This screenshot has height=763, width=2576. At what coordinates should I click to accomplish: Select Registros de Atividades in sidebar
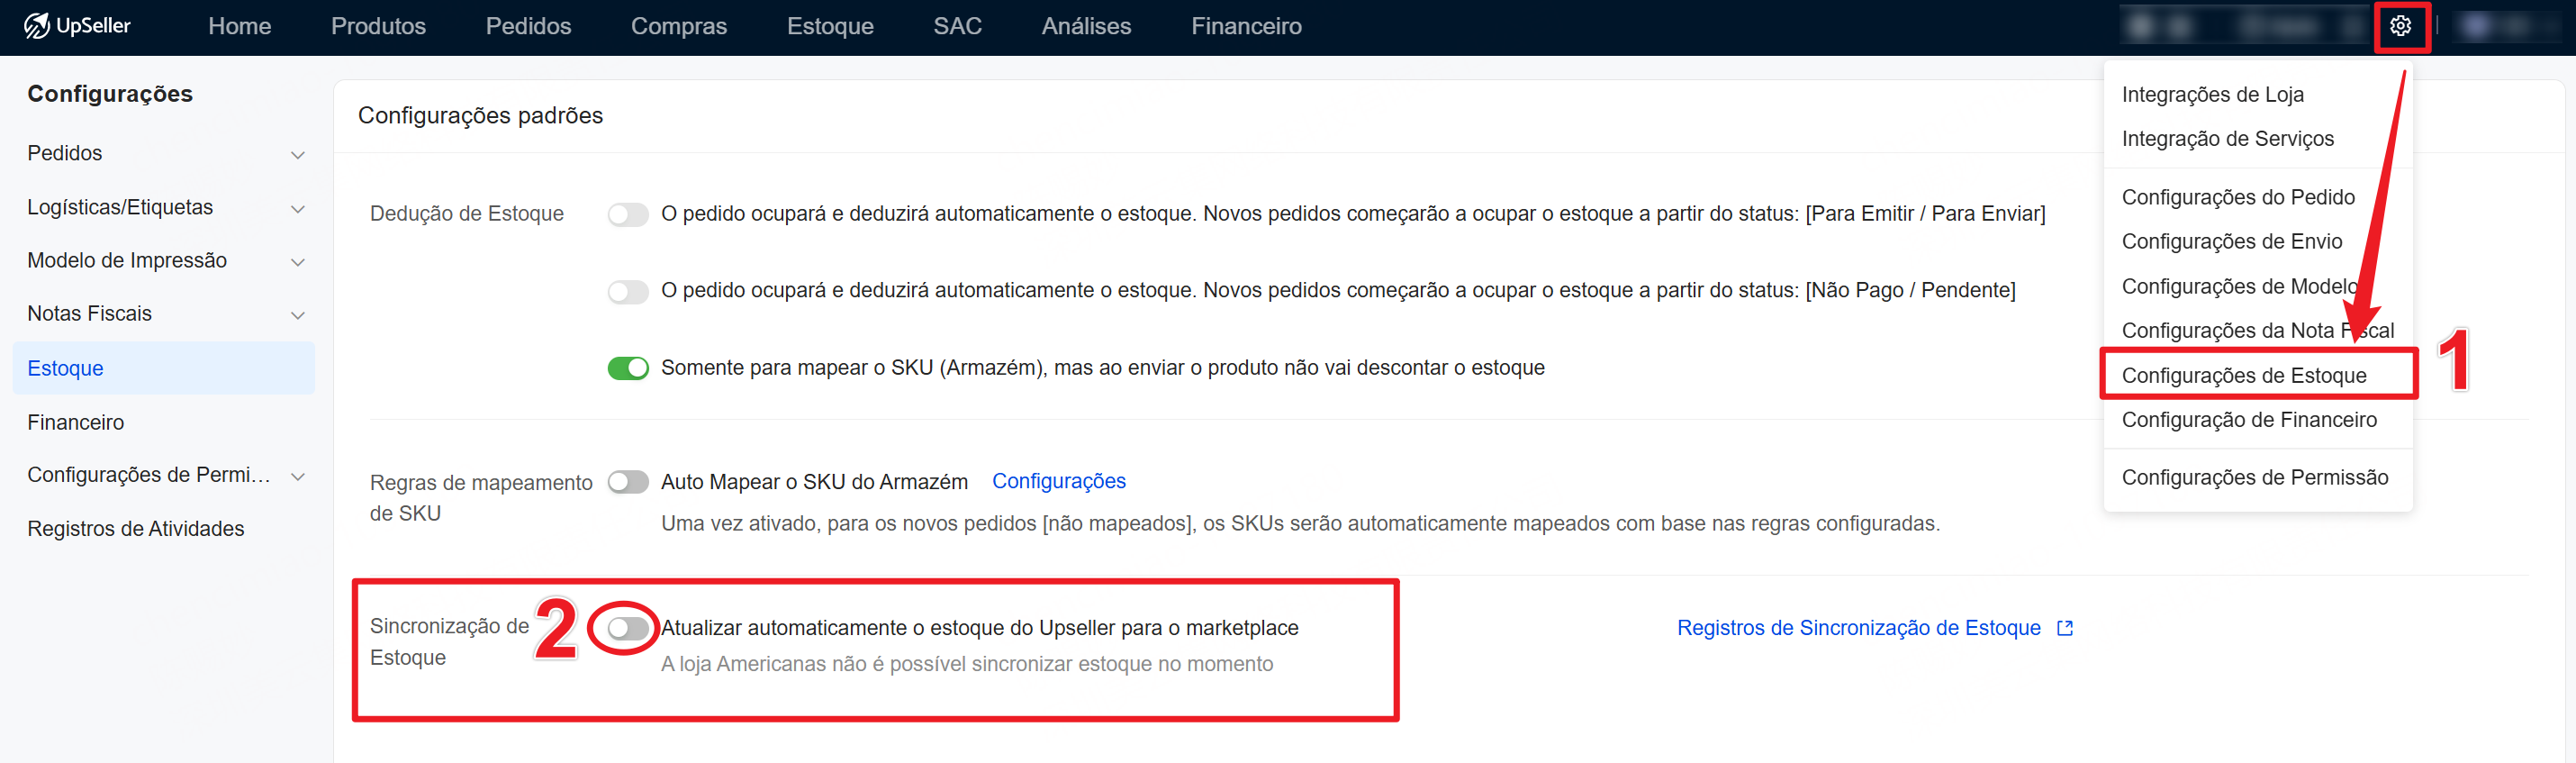pyautogui.click(x=136, y=528)
